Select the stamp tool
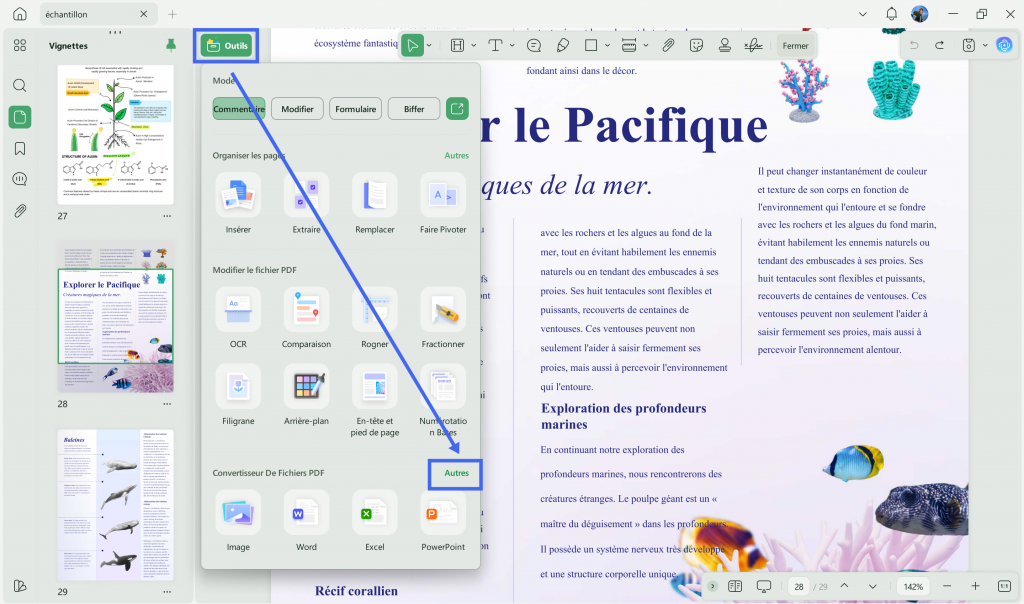The height and width of the screenshot is (604, 1024). (725, 46)
